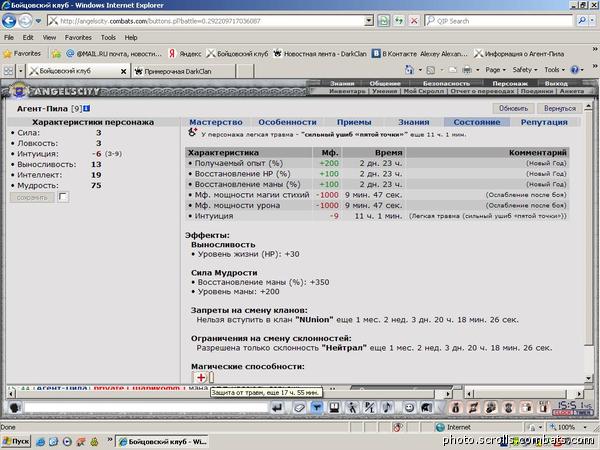Click the Обновить button
Image resolution: width=600 pixels, height=450 pixels.
click(514, 108)
